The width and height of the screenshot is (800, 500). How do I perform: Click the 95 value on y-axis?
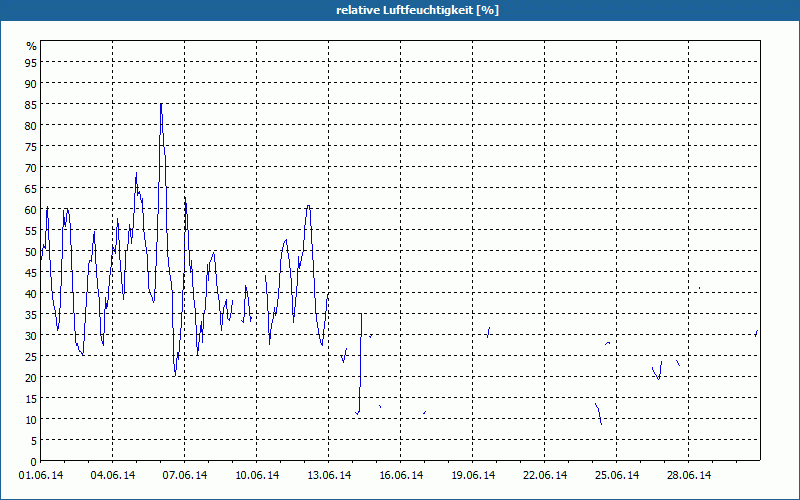click(x=30, y=63)
